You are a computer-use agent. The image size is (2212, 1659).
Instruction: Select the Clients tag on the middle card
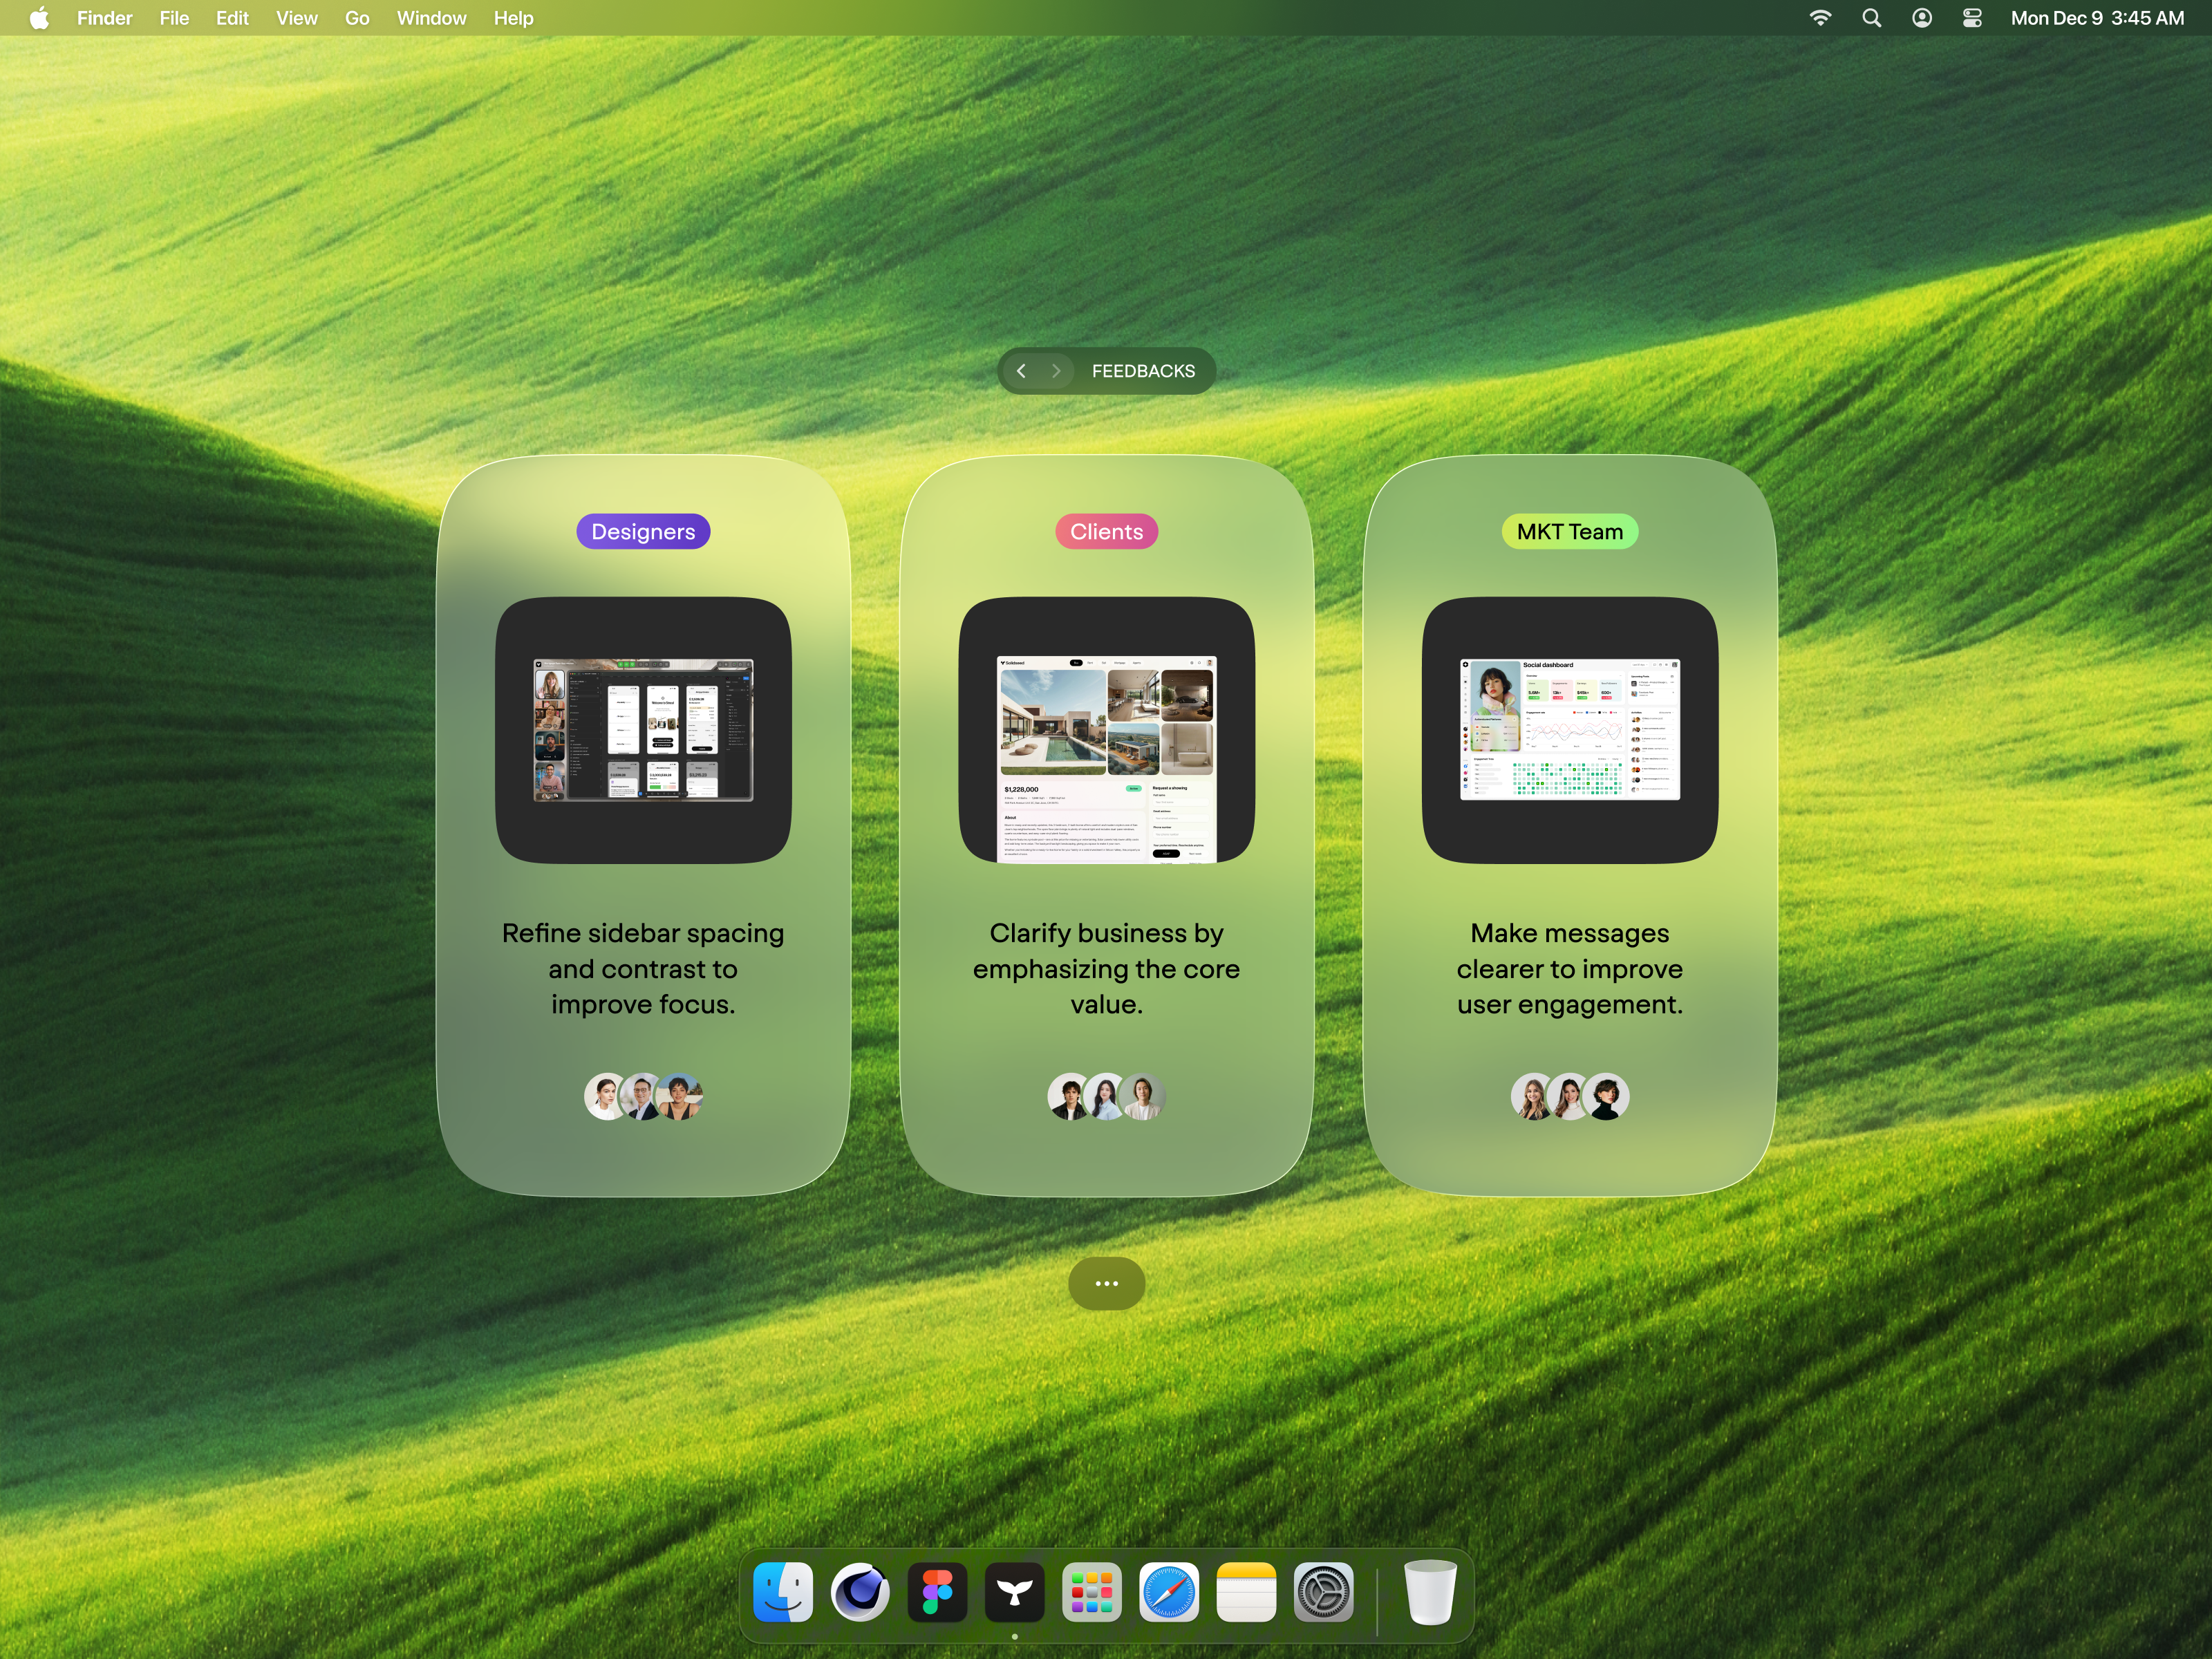click(x=1106, y=531)
